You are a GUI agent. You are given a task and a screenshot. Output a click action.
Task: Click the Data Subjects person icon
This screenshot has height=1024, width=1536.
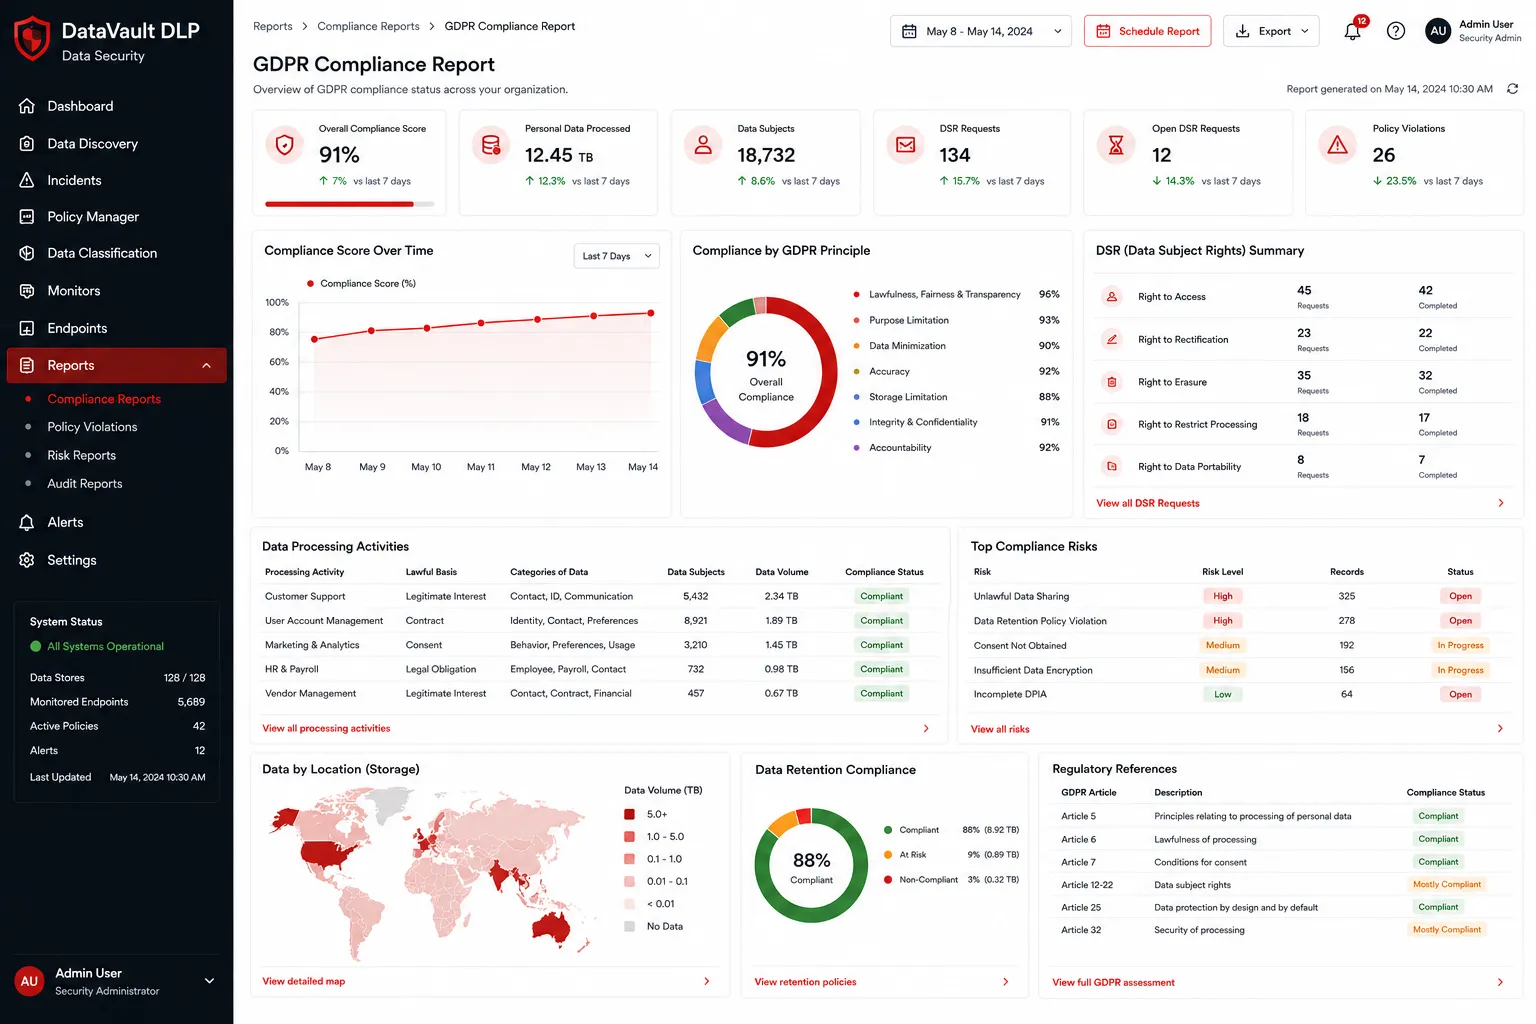703,145
